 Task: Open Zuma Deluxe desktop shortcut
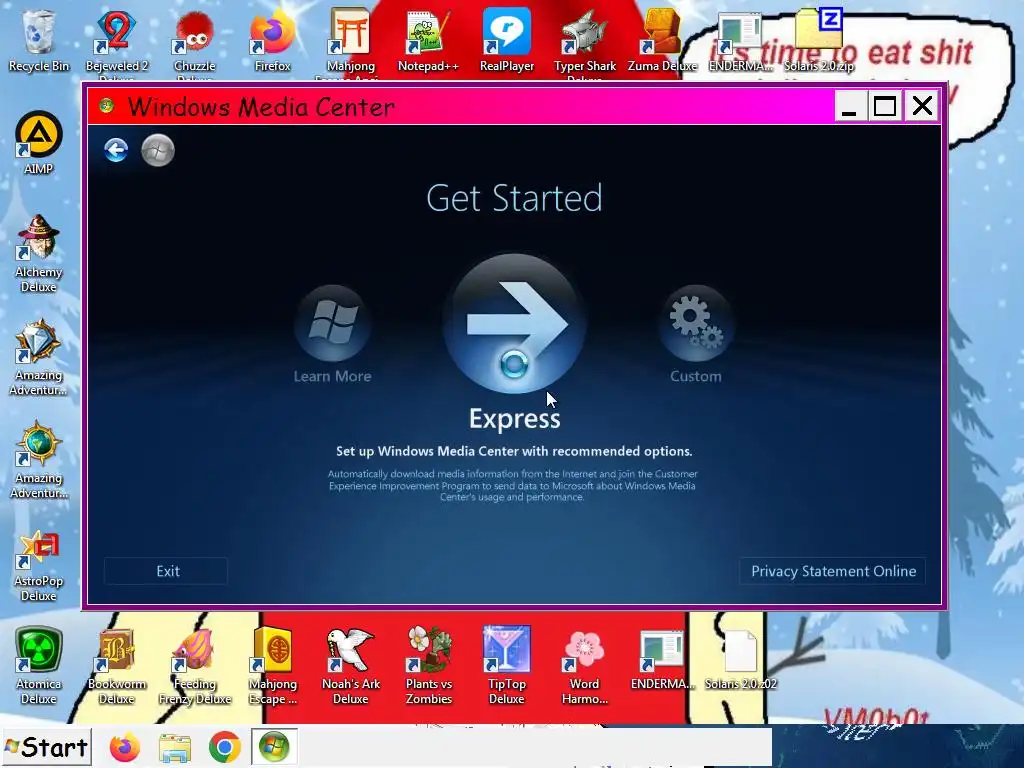coord(662,40)
